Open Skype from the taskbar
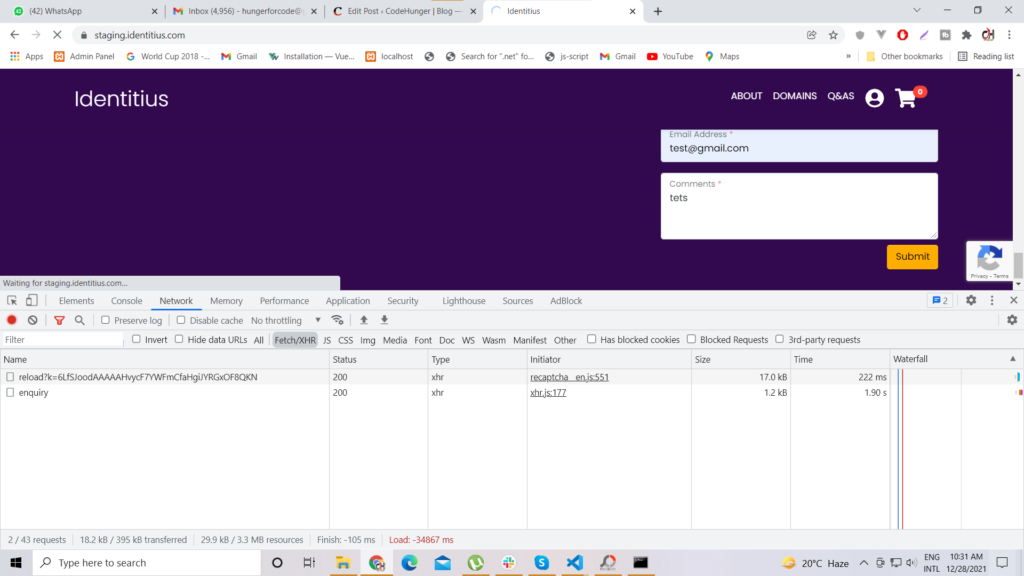The image size is (1024, 576). click(541, 562)
